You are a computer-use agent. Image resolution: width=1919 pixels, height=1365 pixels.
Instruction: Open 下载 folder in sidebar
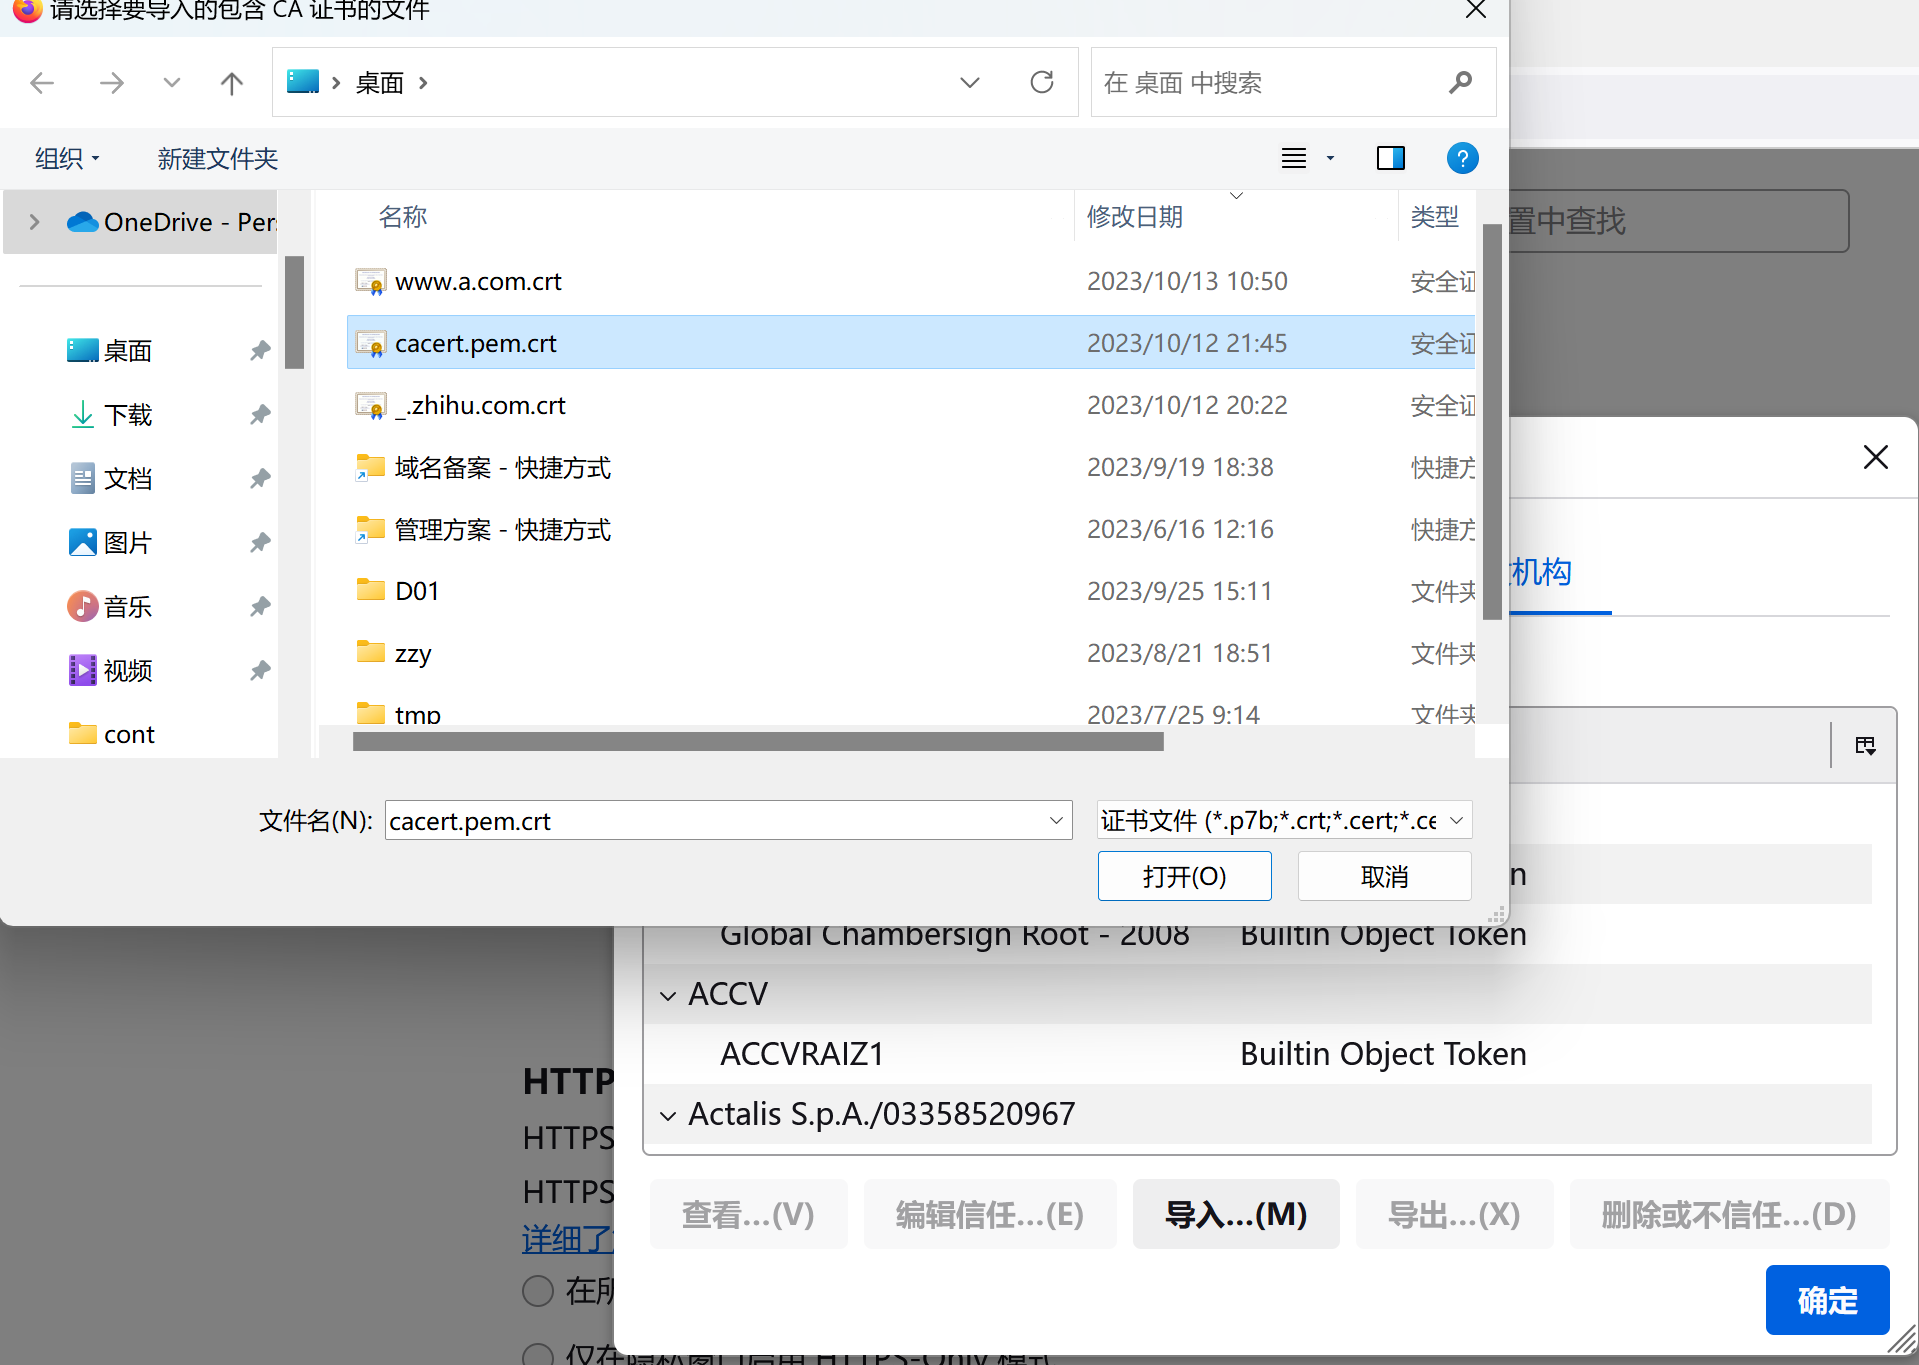[127, 415]
